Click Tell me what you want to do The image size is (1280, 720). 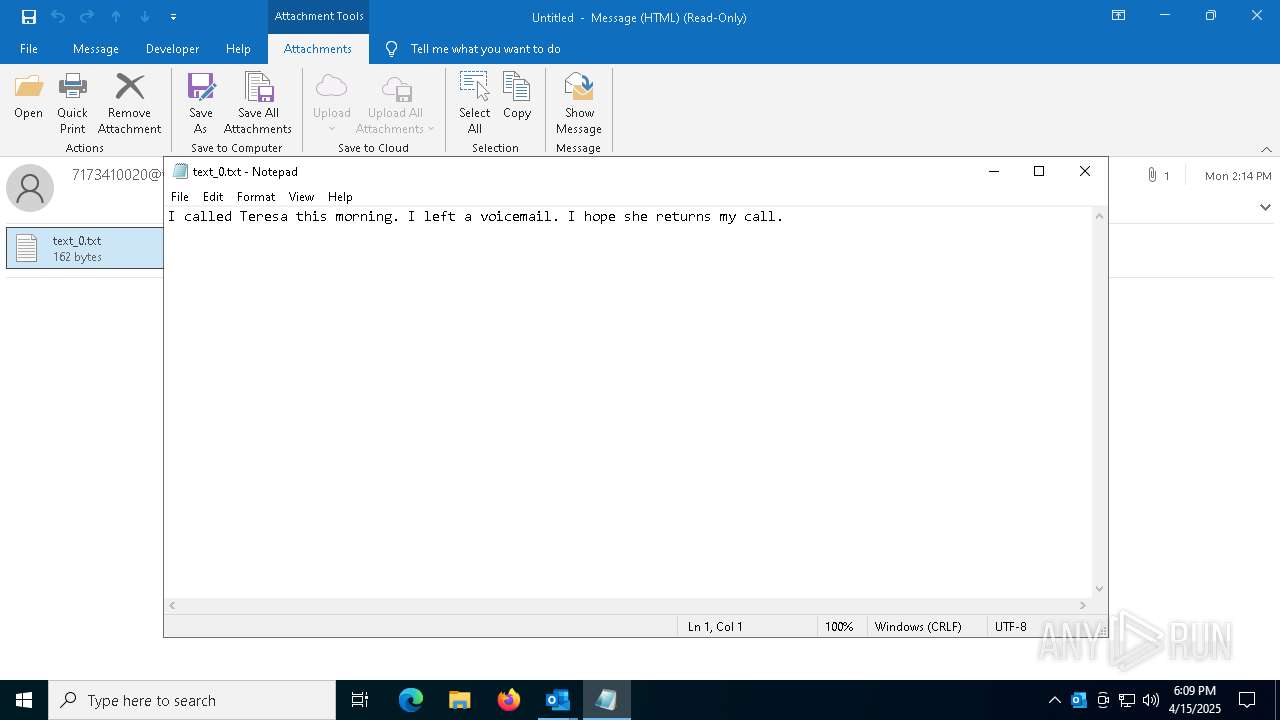[x=485, y=49]
